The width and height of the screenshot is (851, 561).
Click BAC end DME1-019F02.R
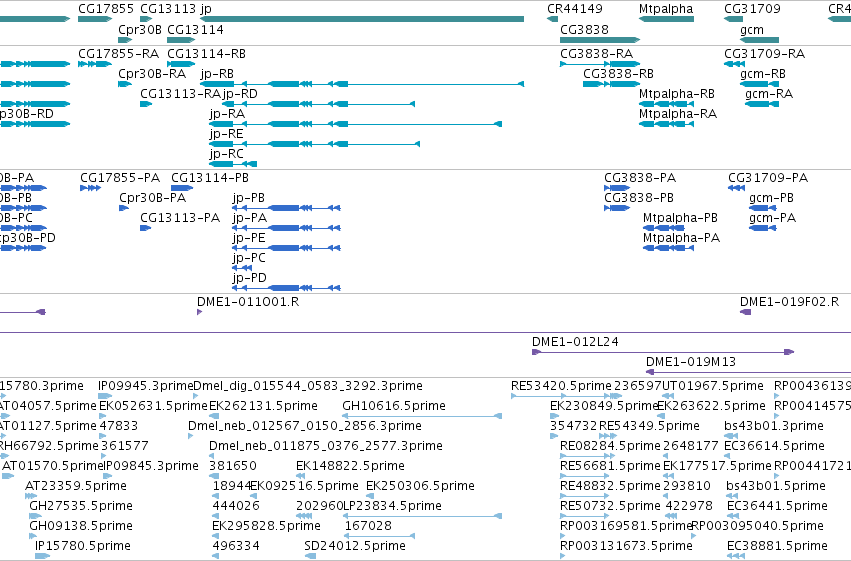746,312
